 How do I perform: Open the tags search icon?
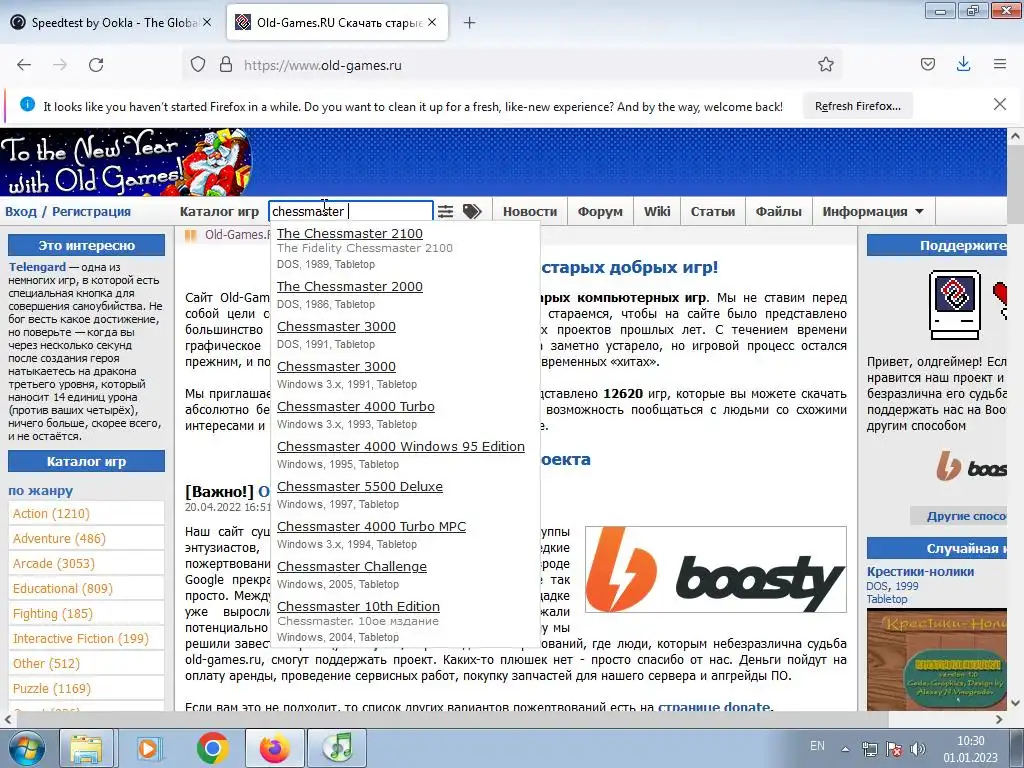[x=472, y=211]
